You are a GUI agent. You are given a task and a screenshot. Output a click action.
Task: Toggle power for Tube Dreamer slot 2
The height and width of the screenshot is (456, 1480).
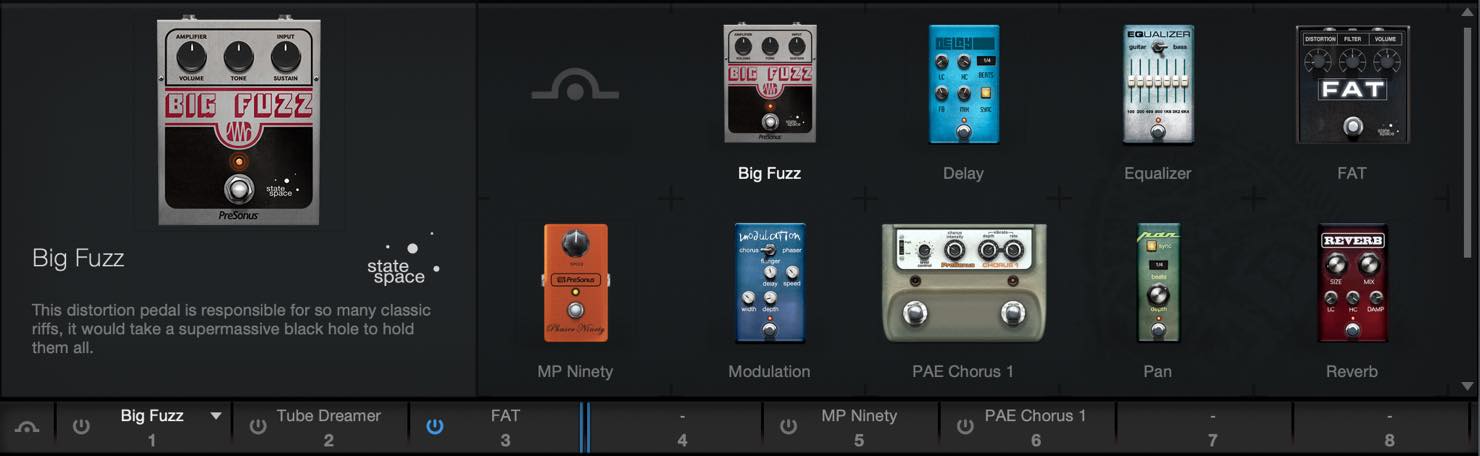[x=258, y=426]
